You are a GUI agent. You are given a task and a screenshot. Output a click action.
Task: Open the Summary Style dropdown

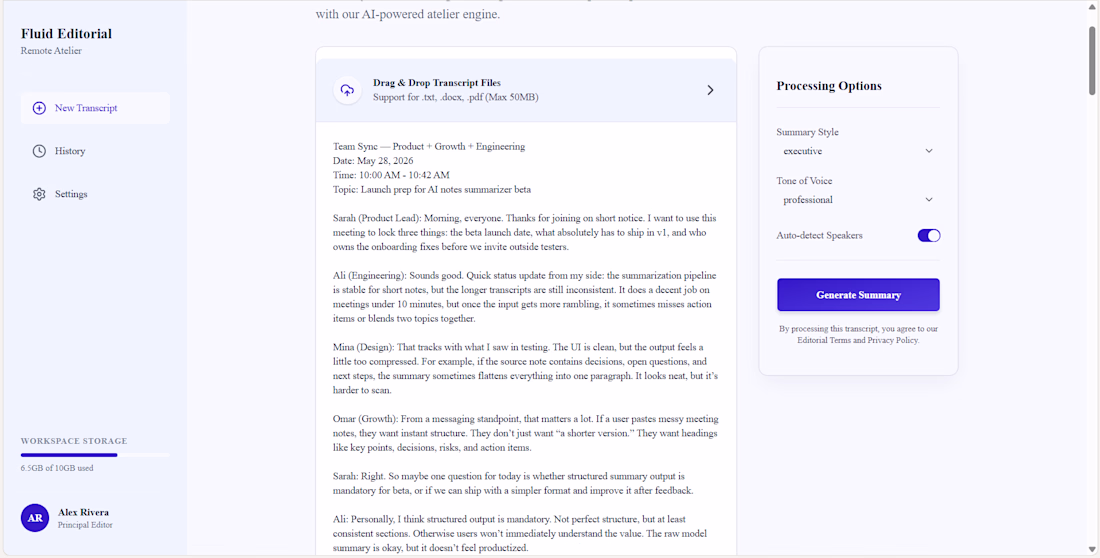(858, 151)
